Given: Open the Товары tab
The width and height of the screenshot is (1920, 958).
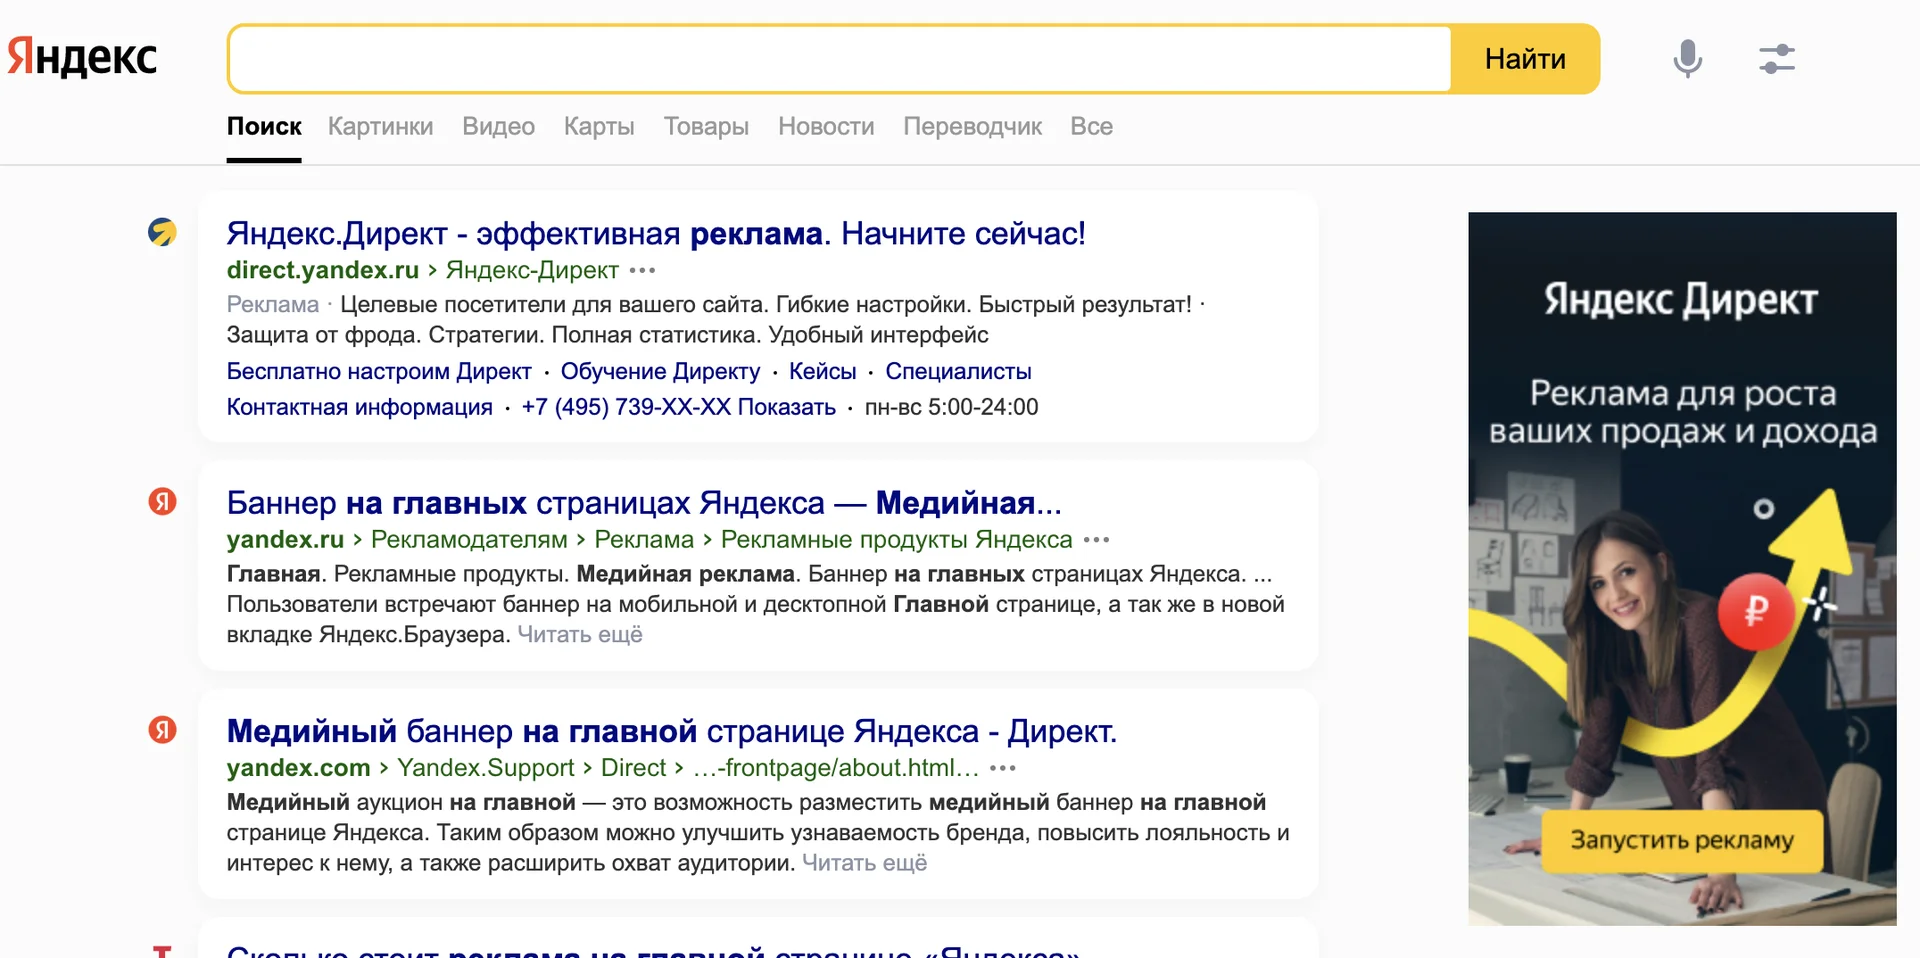Looking at the screenshot, I should pyautogui.click(x=706, y=127).
